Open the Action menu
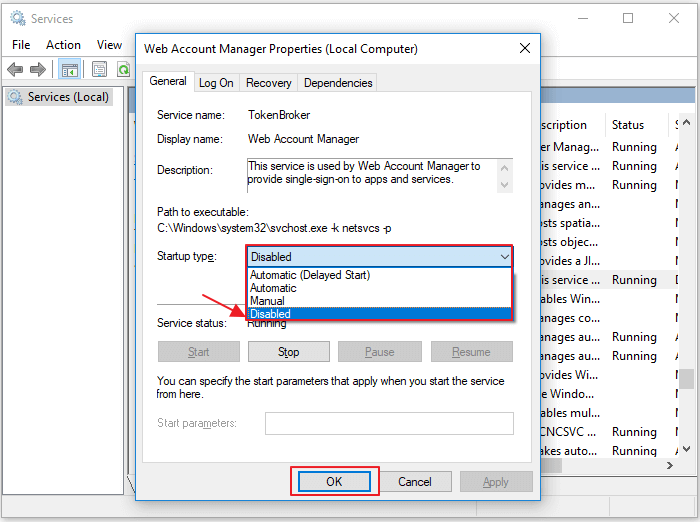The image size is (700, 522). (x=63, y=45)
